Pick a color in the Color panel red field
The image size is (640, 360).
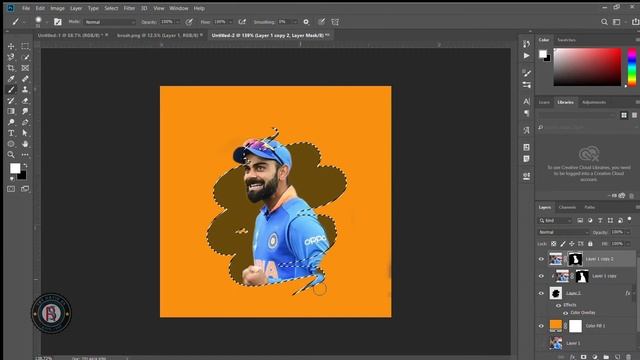(x=587, y=67)
